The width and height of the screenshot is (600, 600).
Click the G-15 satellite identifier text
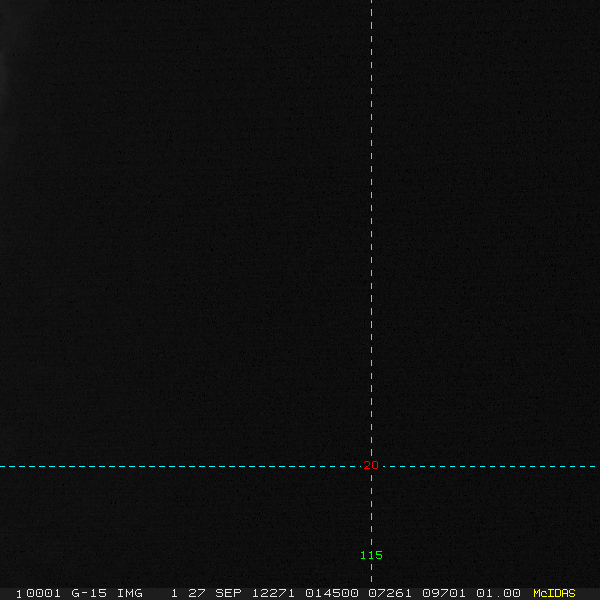[x=89, y=593]
